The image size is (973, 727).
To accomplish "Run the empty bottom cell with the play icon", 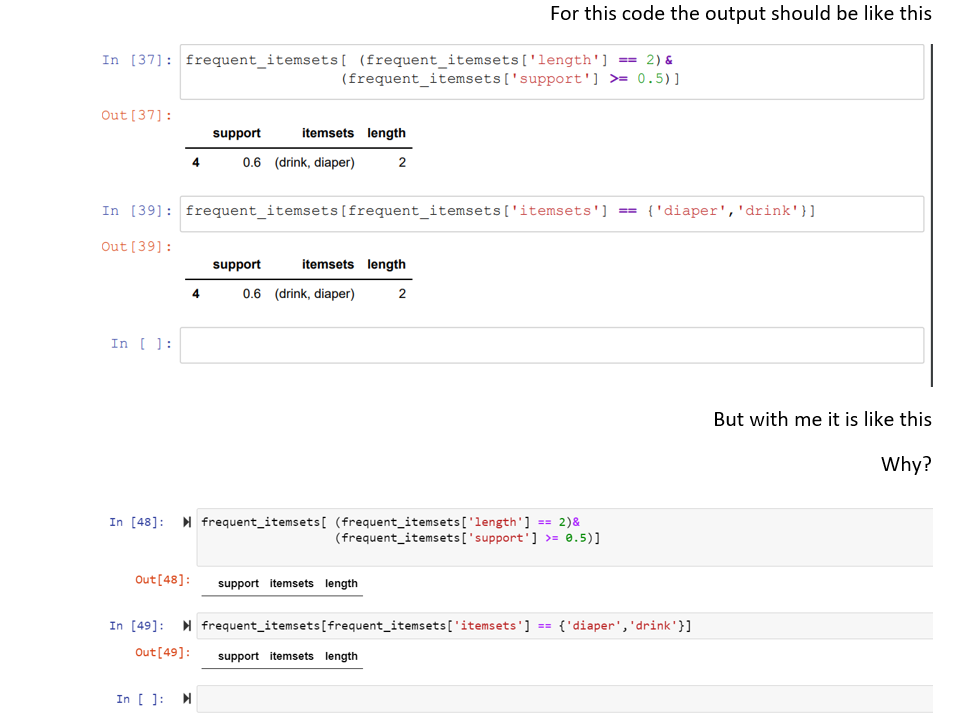I will coord(187,699).
